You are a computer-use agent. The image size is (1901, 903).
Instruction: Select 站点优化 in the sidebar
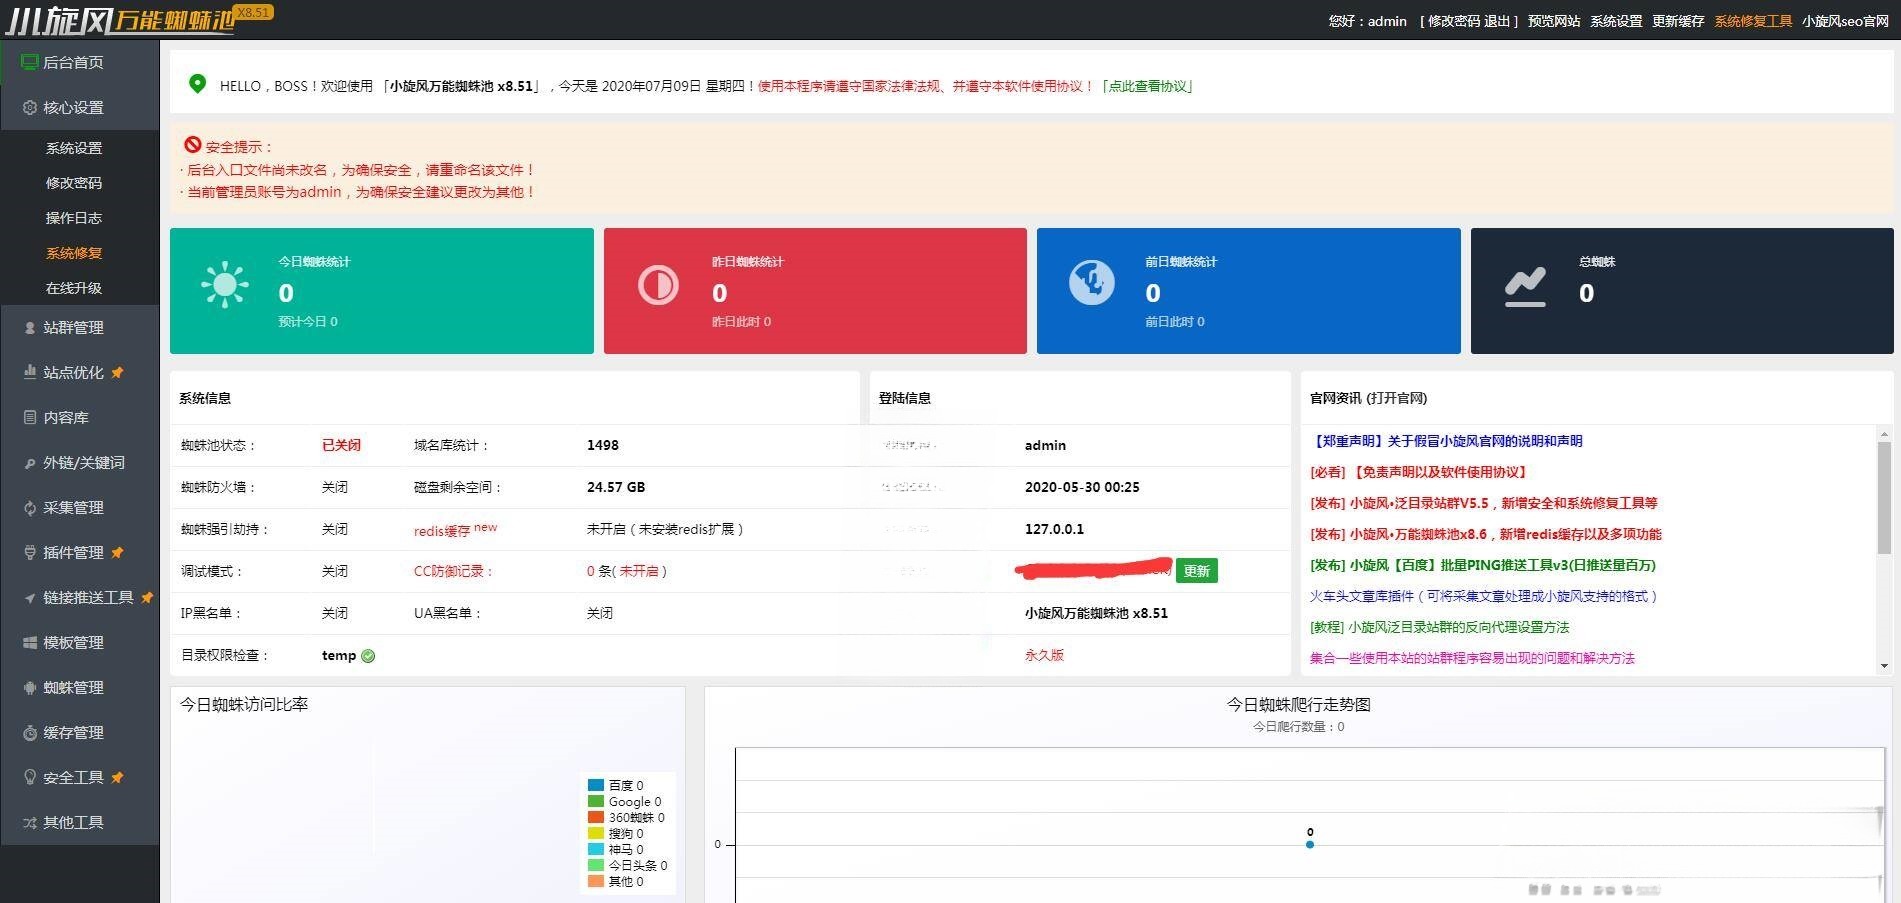tap(70, 372)
